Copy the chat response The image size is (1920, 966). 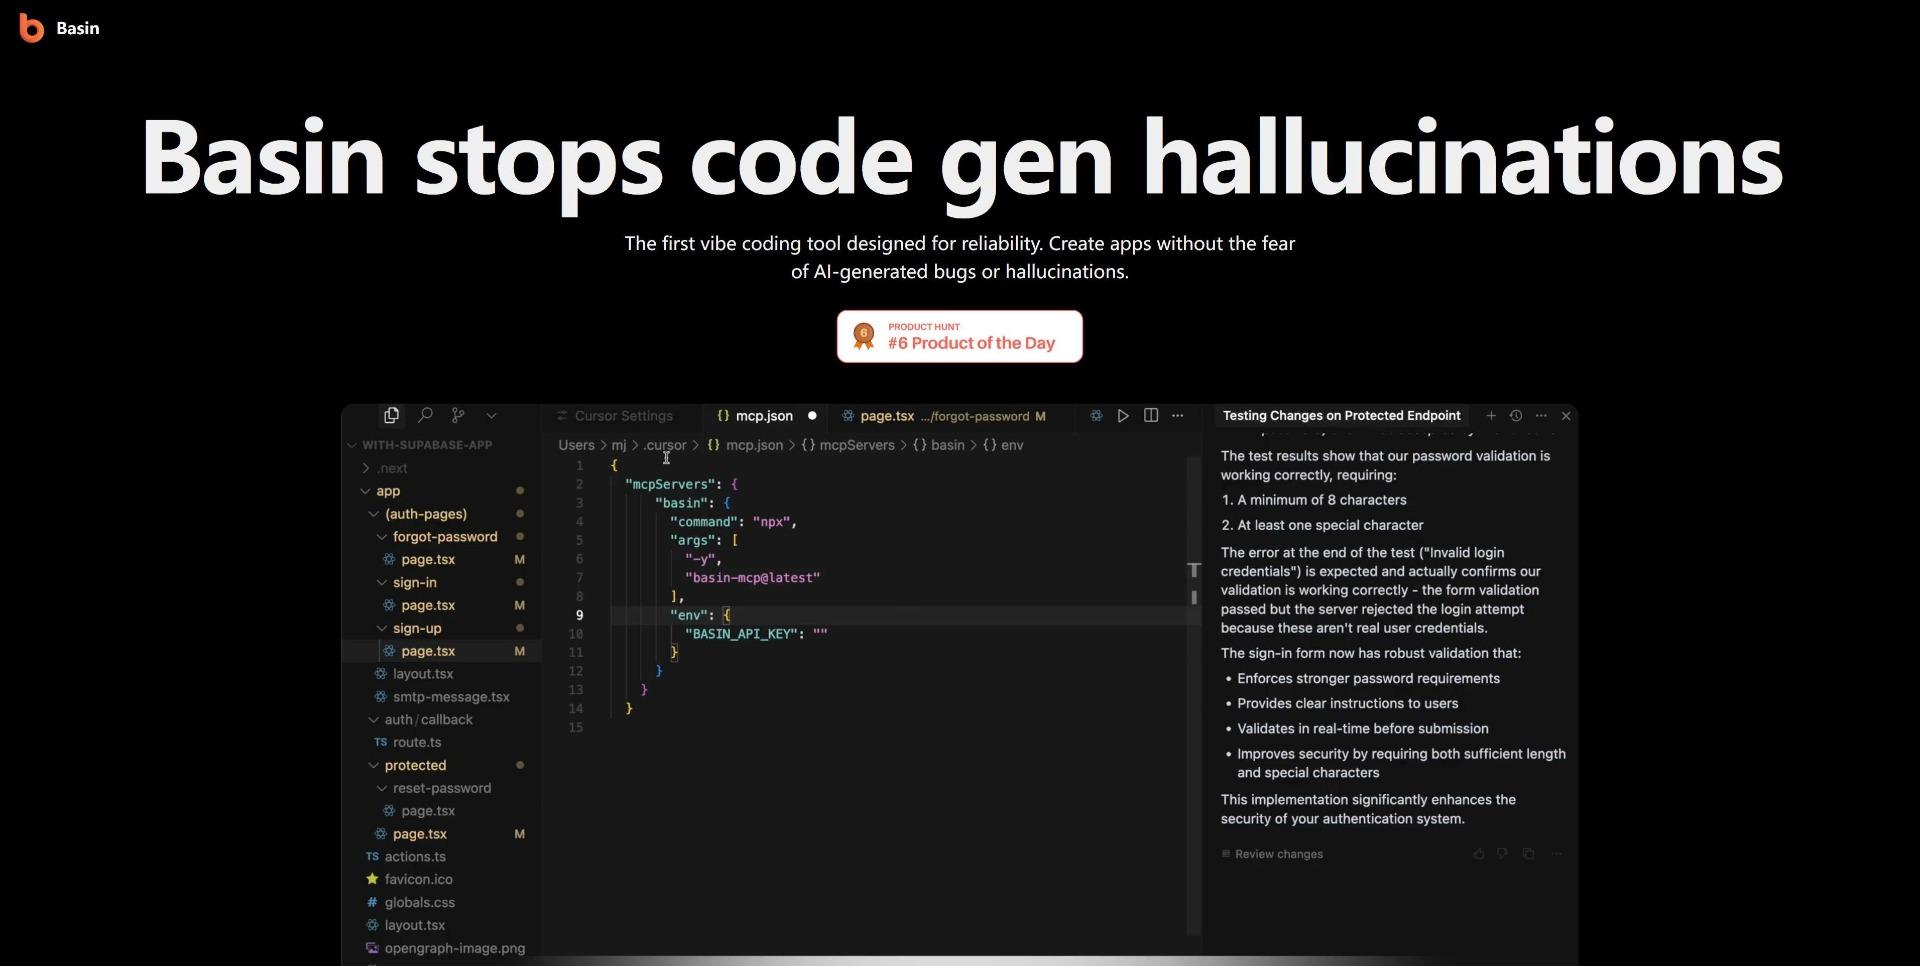coord(1528,854)
